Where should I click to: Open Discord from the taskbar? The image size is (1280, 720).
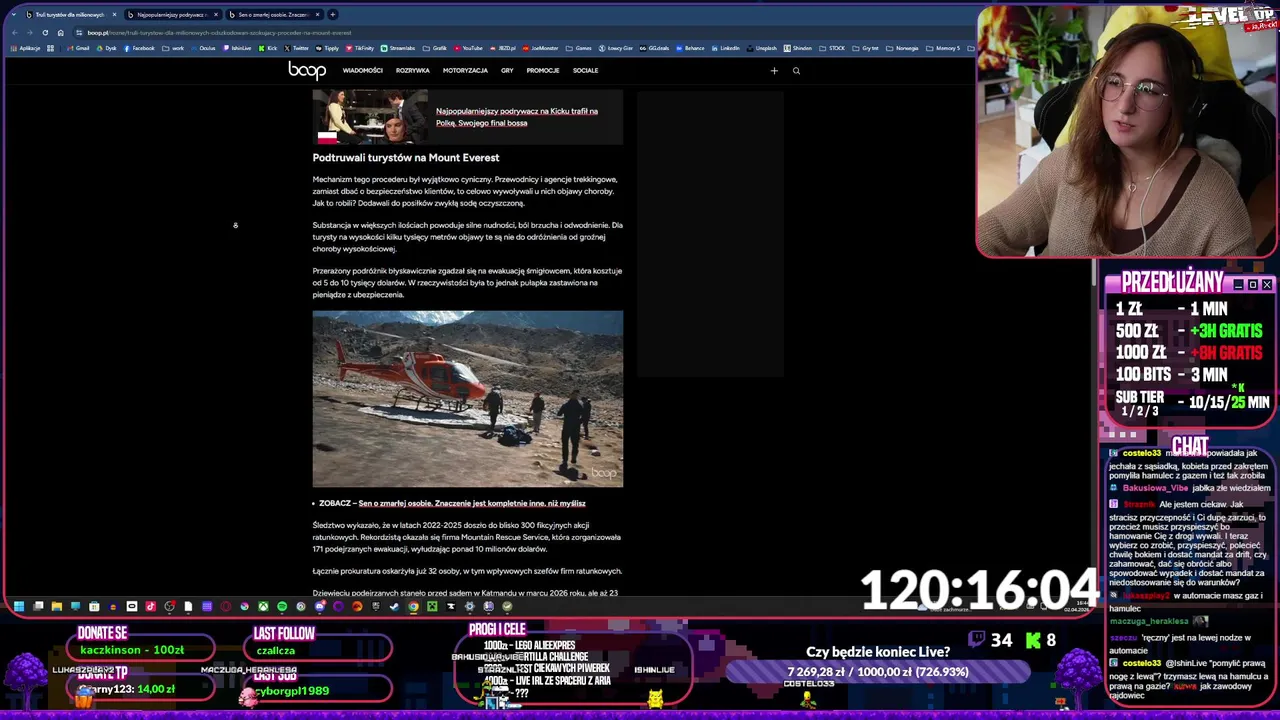click(320, 606)
